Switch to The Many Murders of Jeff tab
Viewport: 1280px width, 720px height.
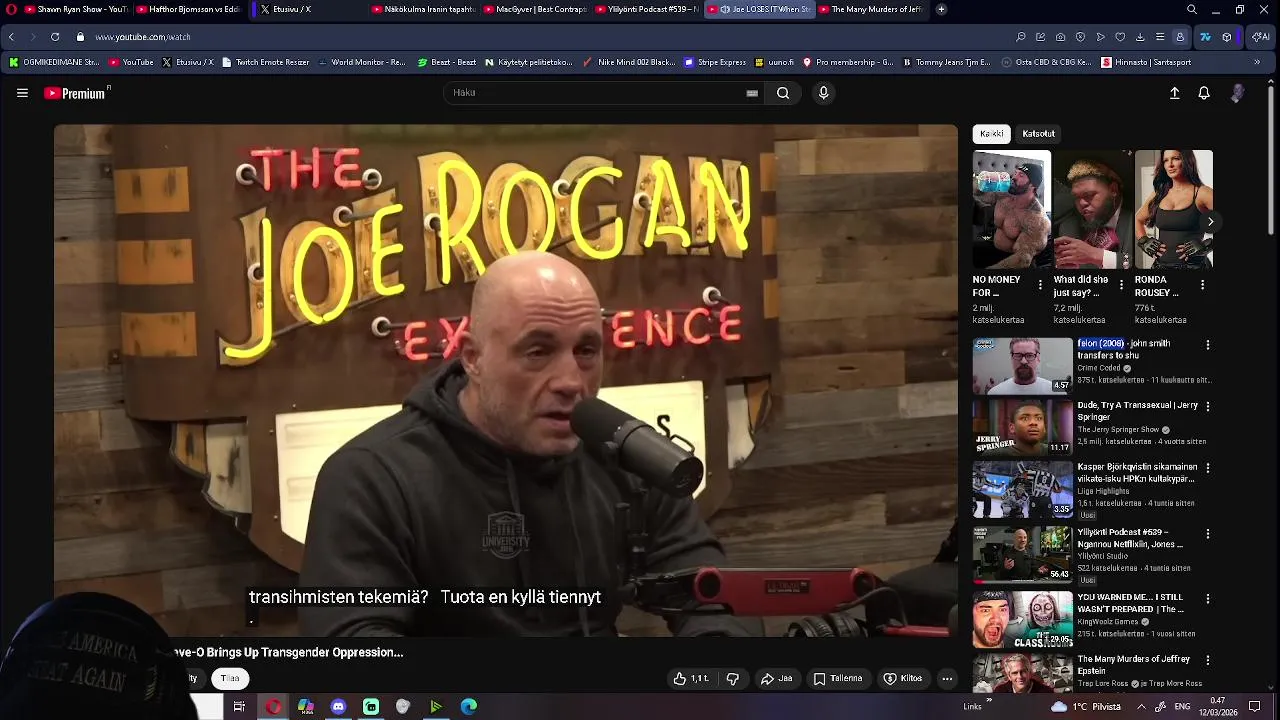click(870, 9)
